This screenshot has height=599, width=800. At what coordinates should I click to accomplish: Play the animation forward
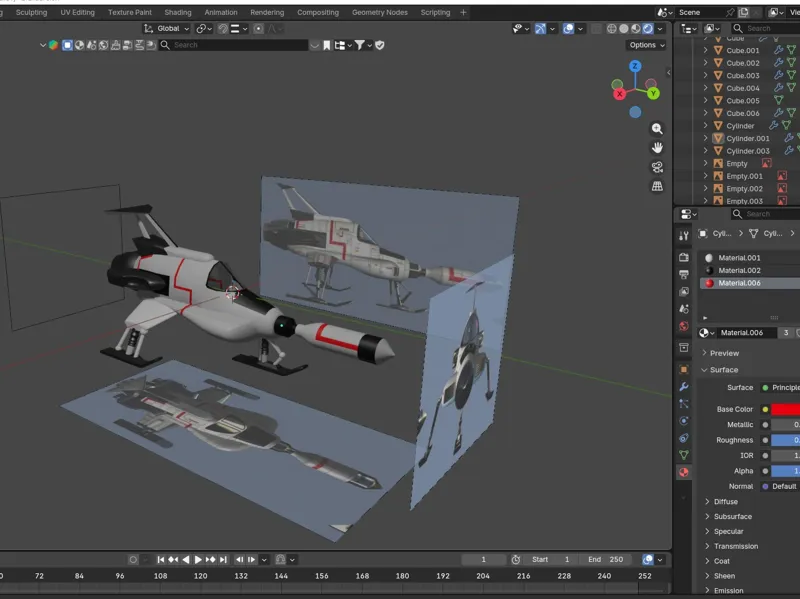coord(198,560)
